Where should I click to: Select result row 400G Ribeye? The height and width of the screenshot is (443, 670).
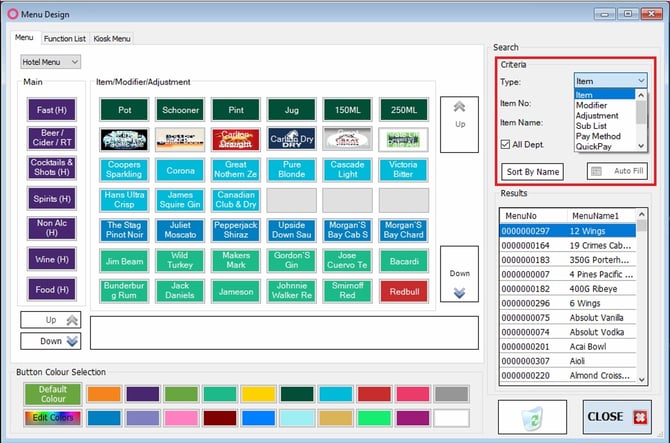[567, 289]
